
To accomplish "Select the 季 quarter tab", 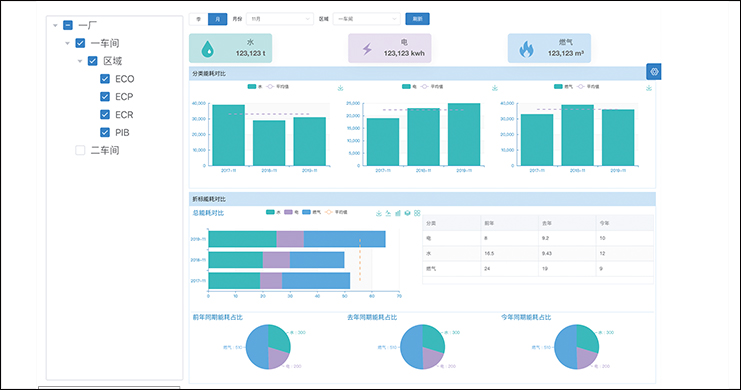I will pyautogui.click(x=198, y=19).
